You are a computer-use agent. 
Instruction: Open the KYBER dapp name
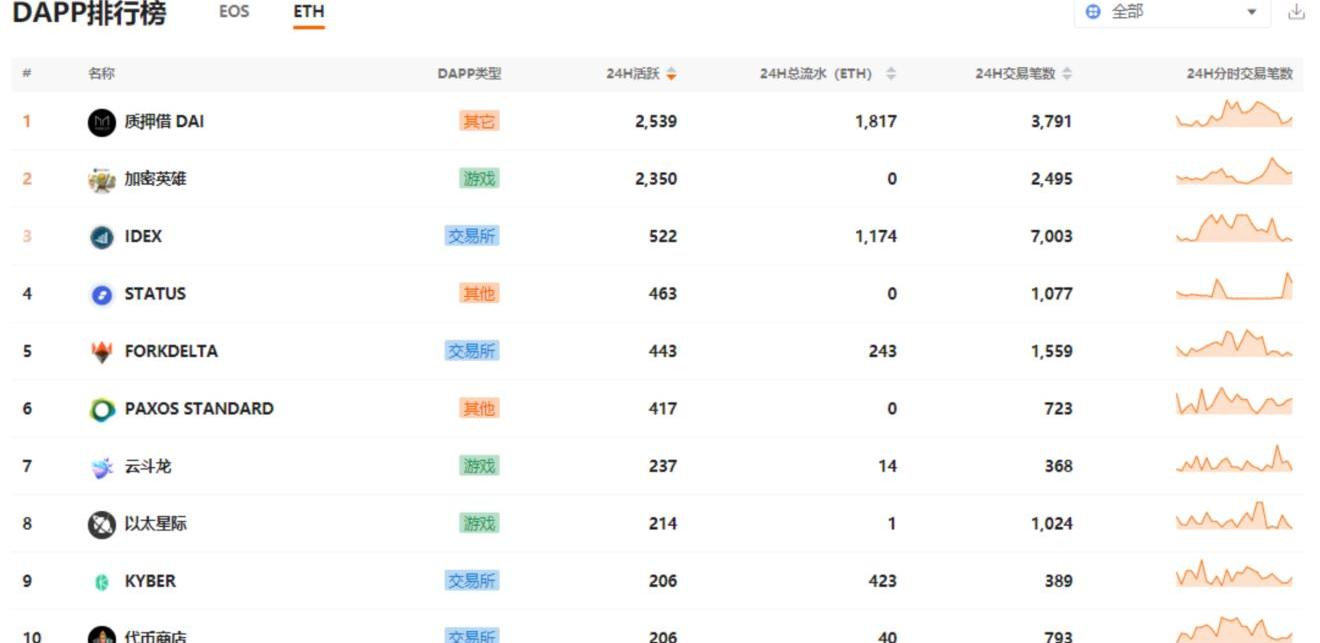[x=150, y=581]
